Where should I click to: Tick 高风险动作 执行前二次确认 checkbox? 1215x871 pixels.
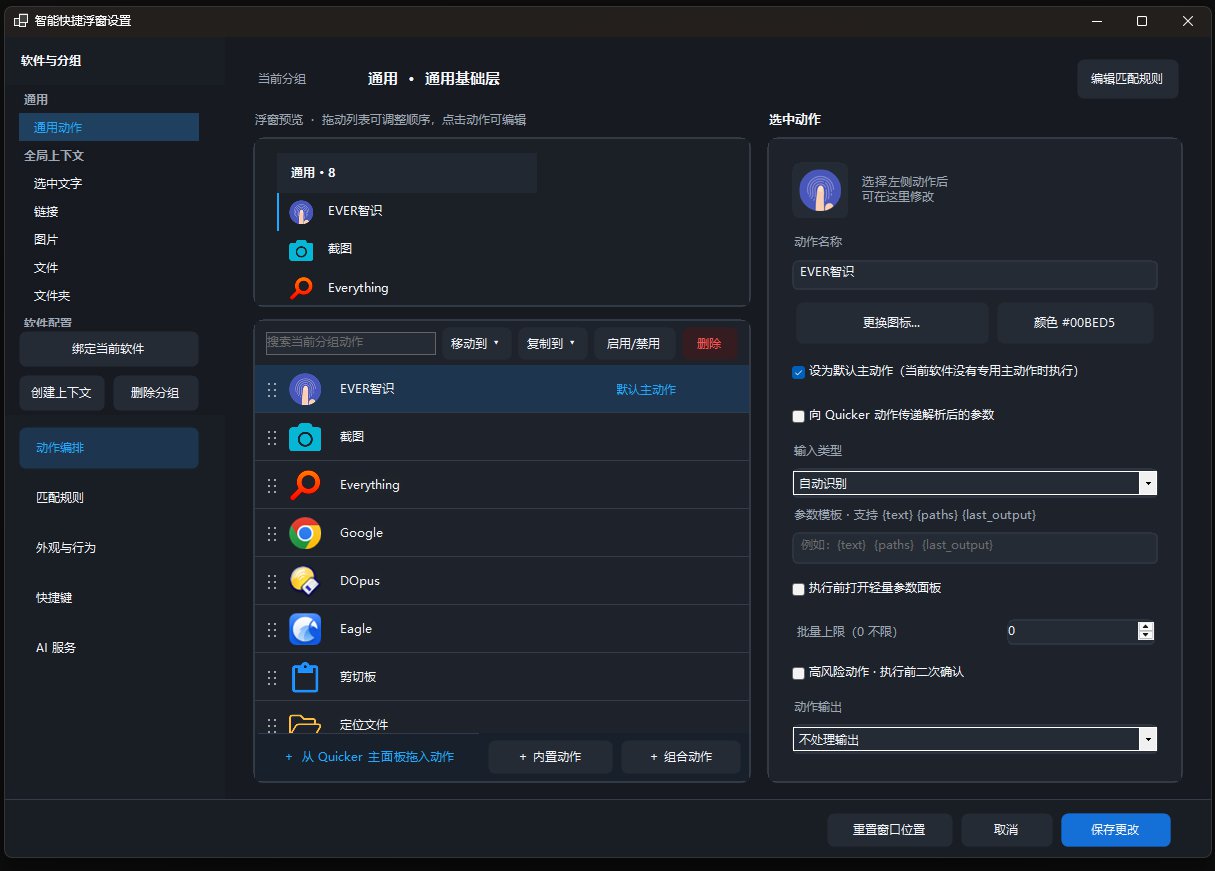[798, 673]
